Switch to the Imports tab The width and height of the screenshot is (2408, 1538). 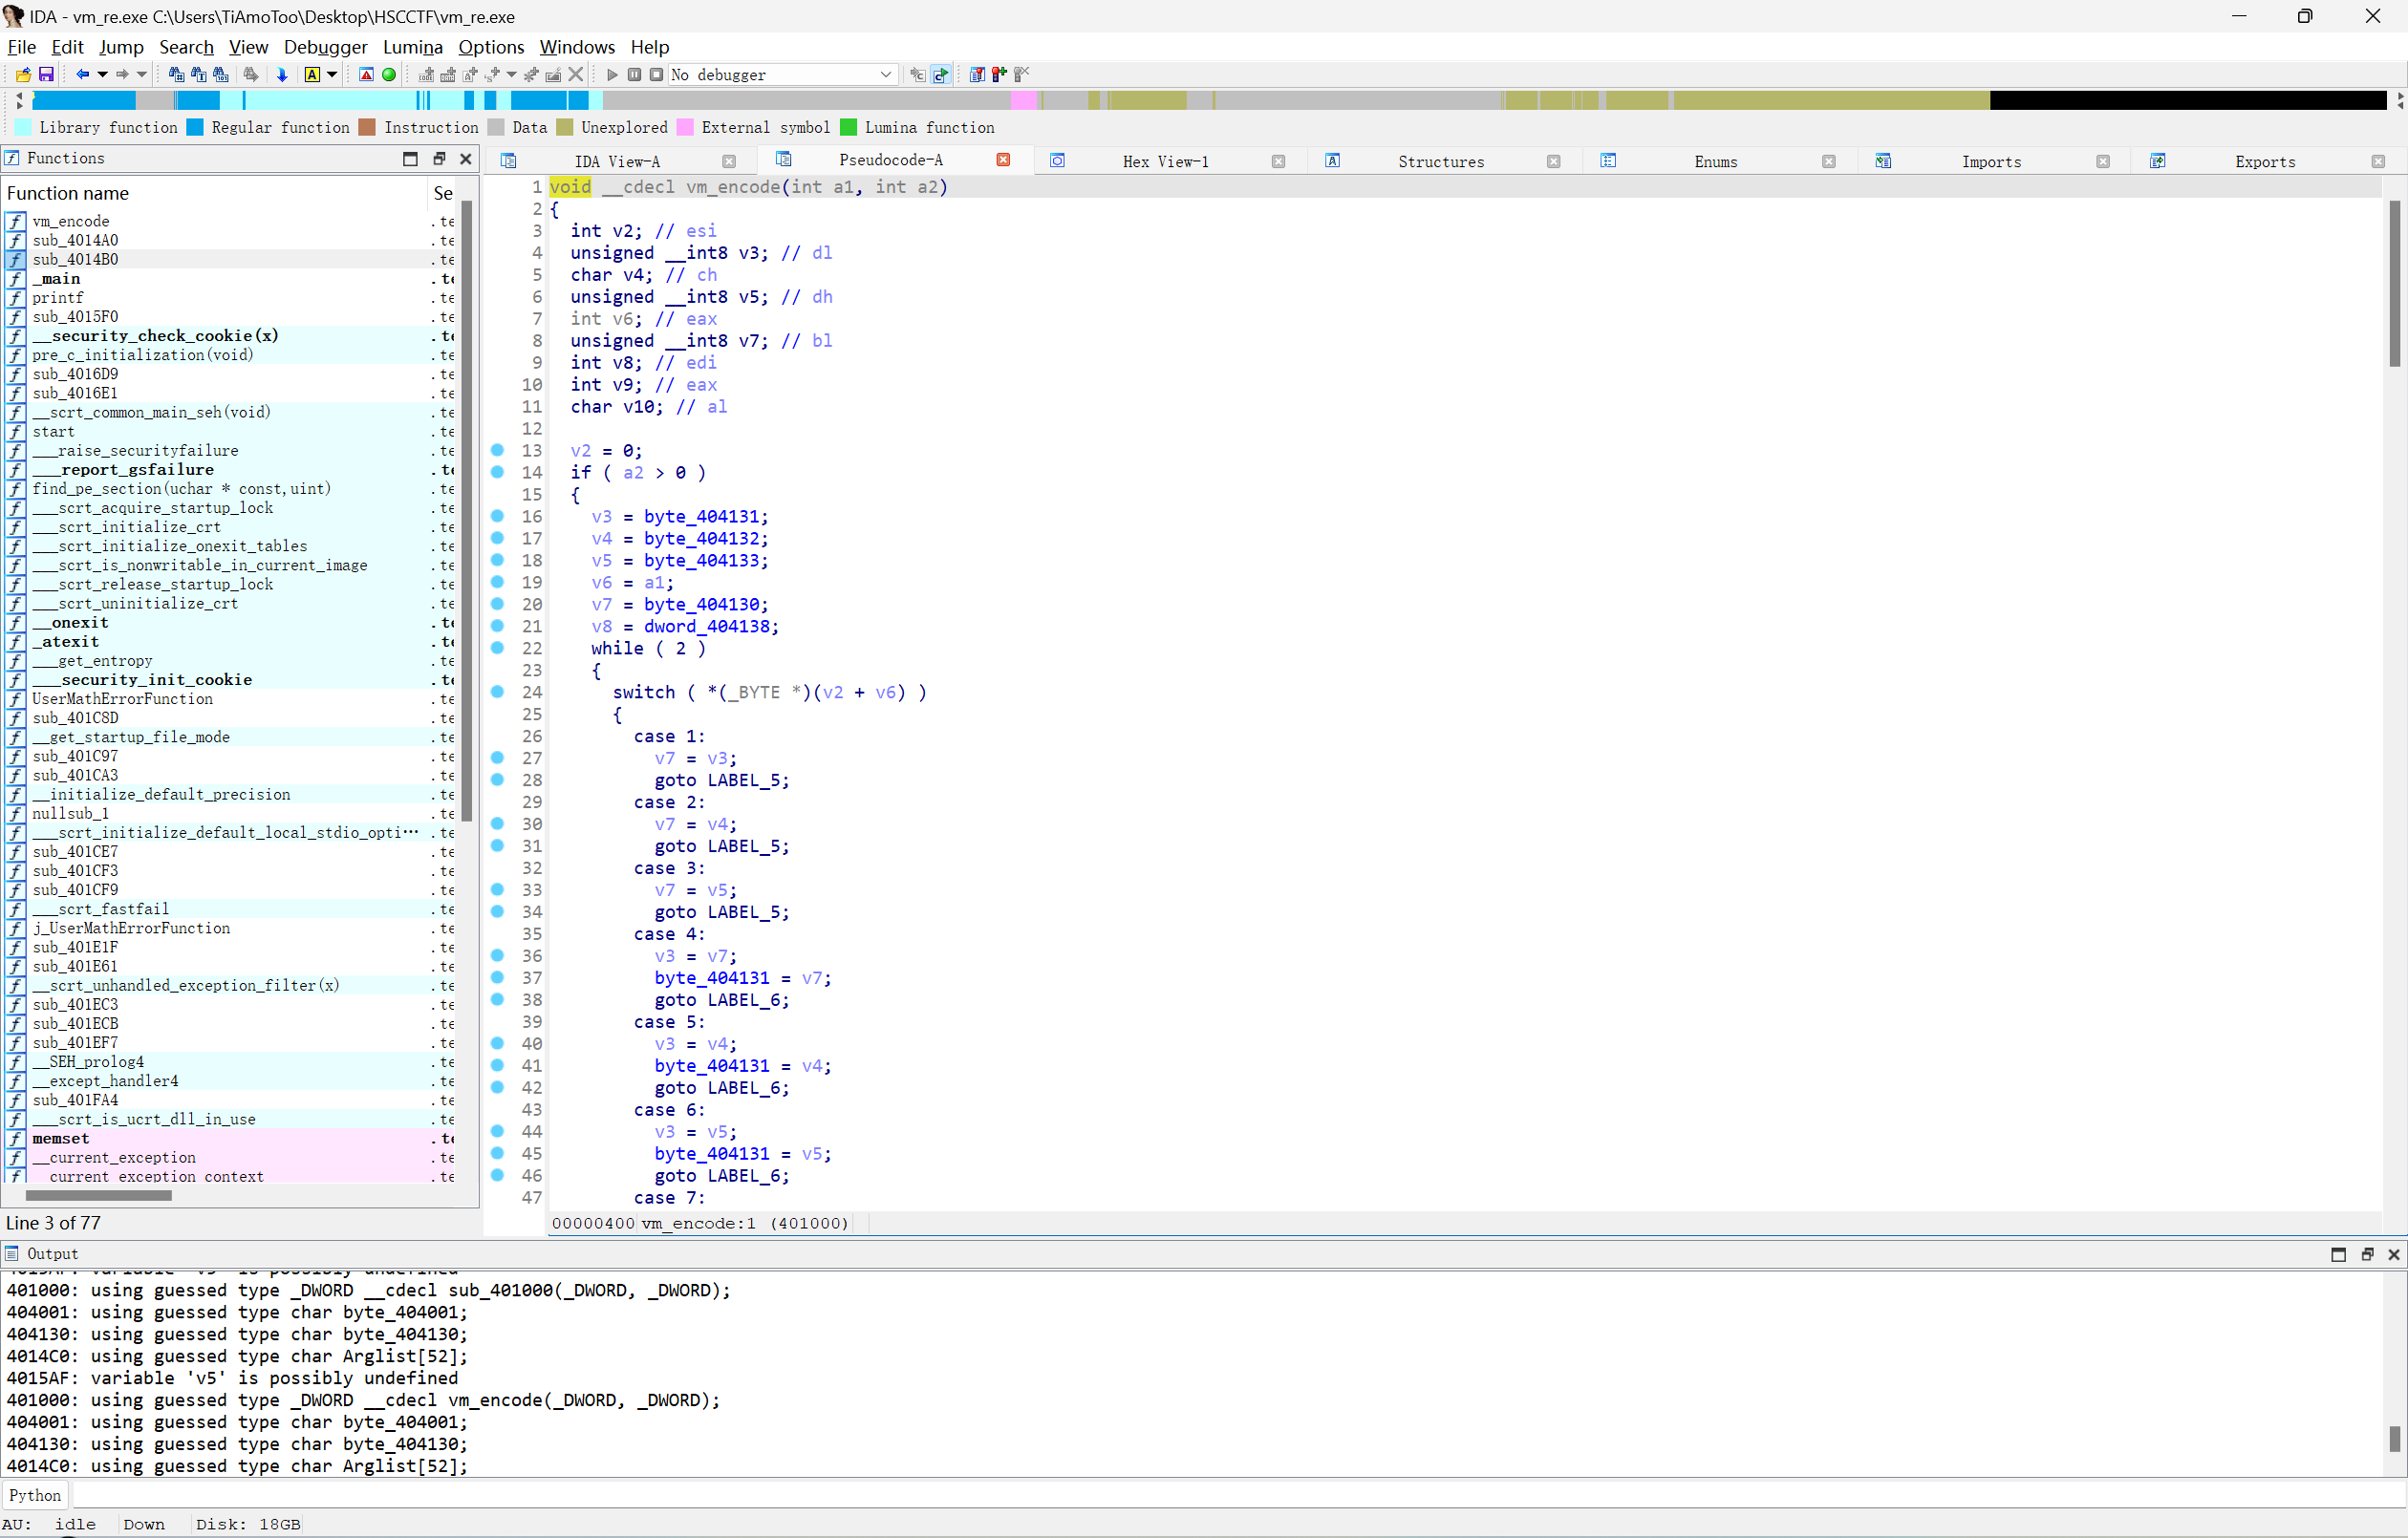(1991, 161)
